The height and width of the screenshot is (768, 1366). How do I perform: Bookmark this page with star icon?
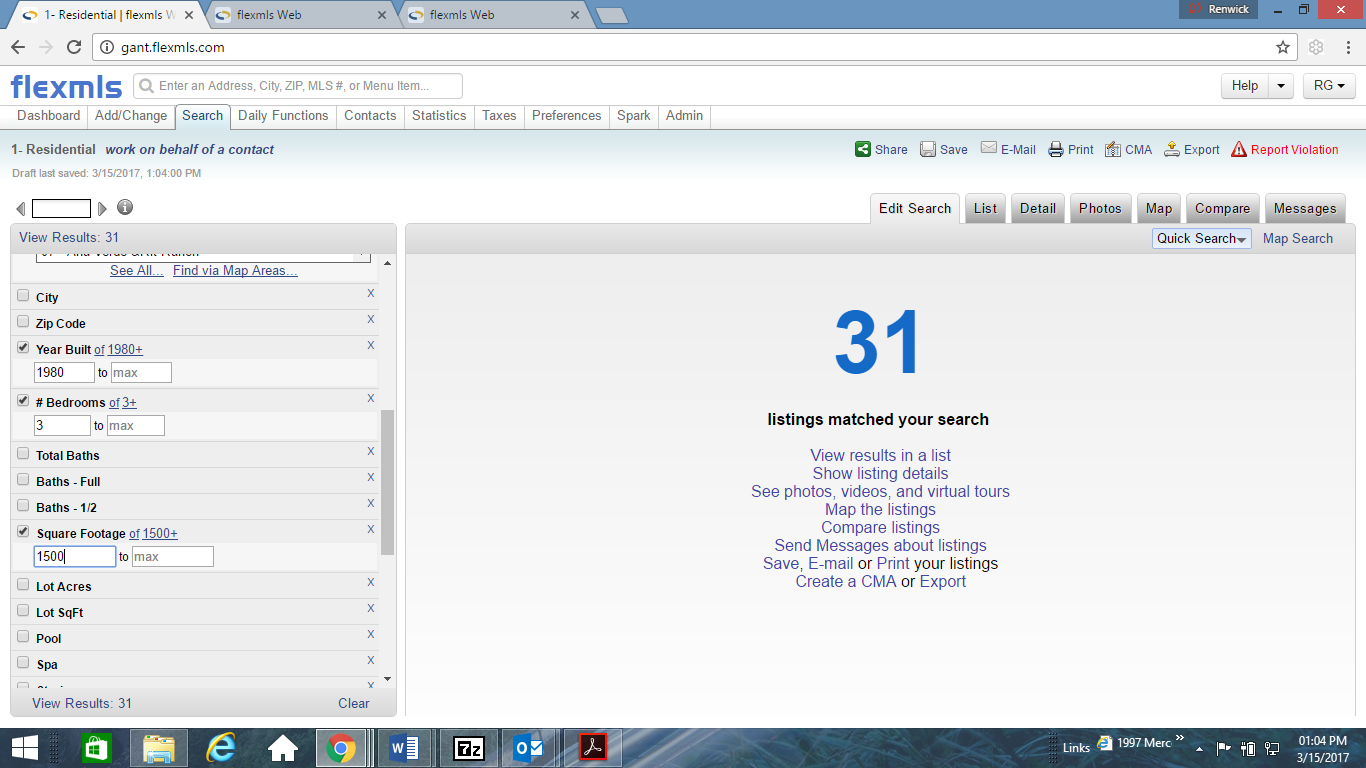tap(1283, 47)
